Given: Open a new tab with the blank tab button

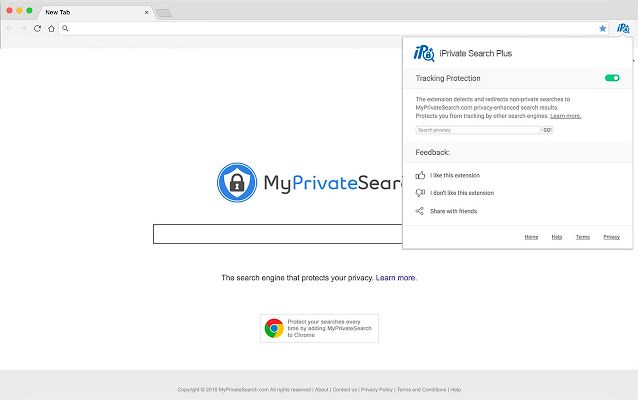Looking at the screenshot, I should (x=164, y=13).
